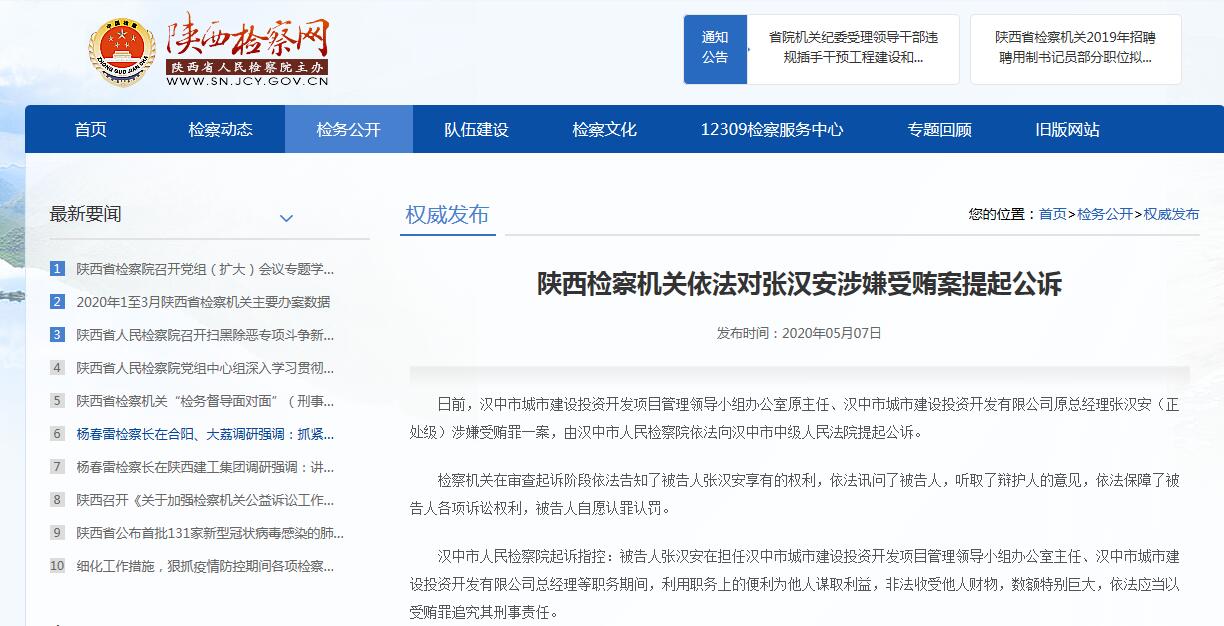Collapse the 最新要闻 list chevron
This screenshot has width=1224, height=626.
point(287,217)
